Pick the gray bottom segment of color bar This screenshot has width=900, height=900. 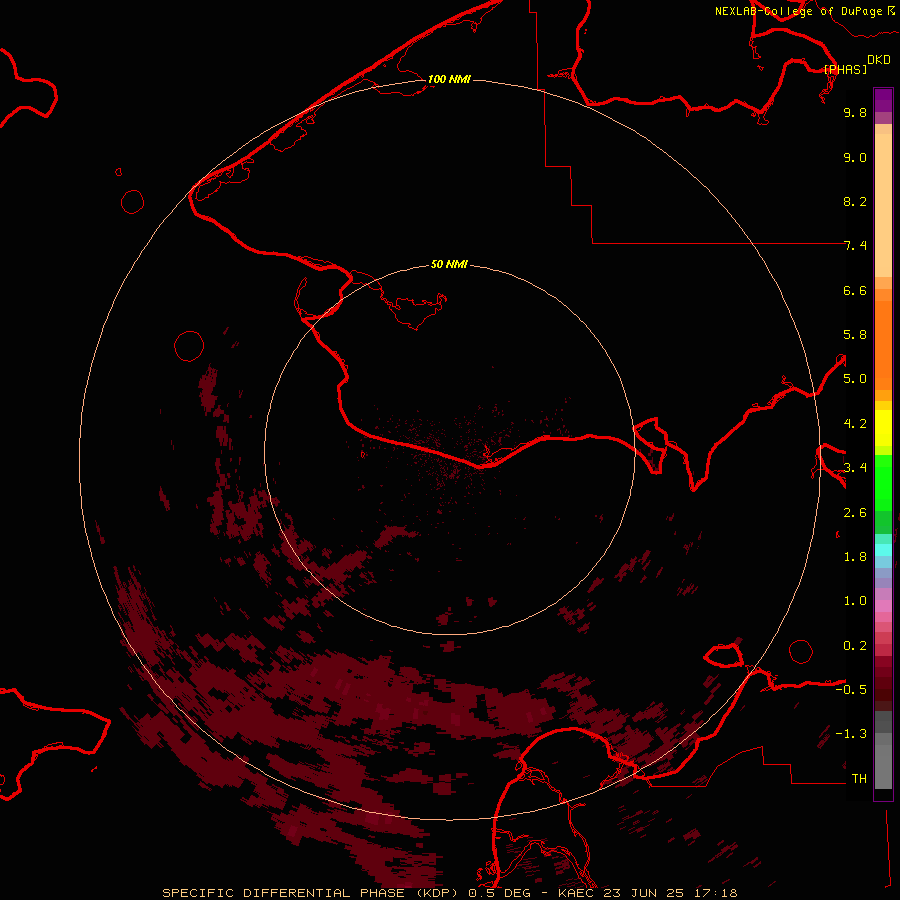[x=883, y=766]
